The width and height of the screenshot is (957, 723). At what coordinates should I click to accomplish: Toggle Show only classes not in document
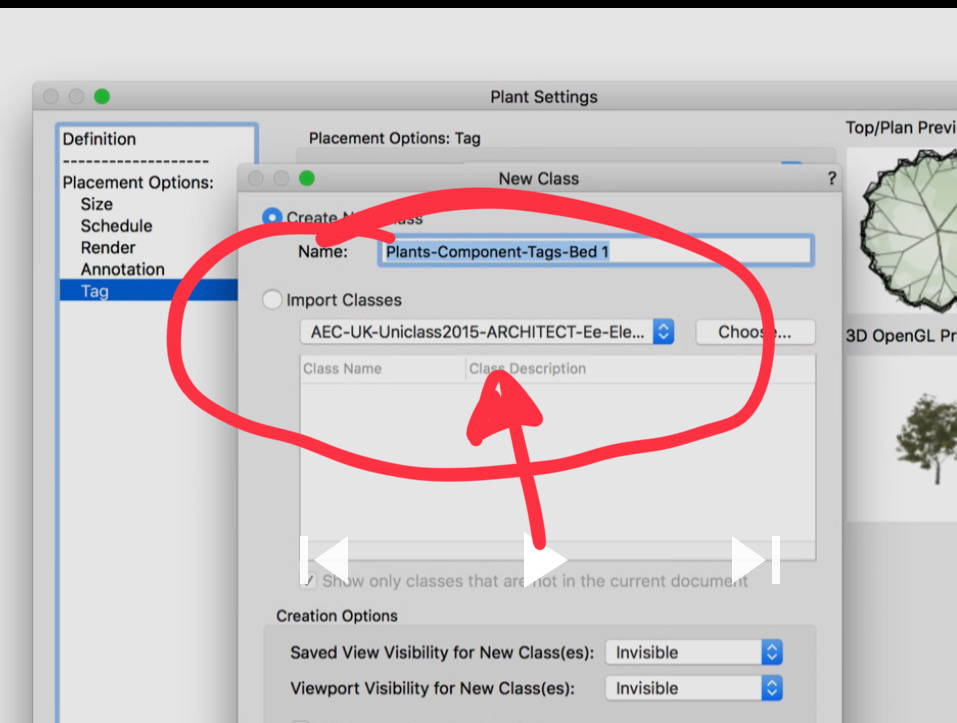308,580
